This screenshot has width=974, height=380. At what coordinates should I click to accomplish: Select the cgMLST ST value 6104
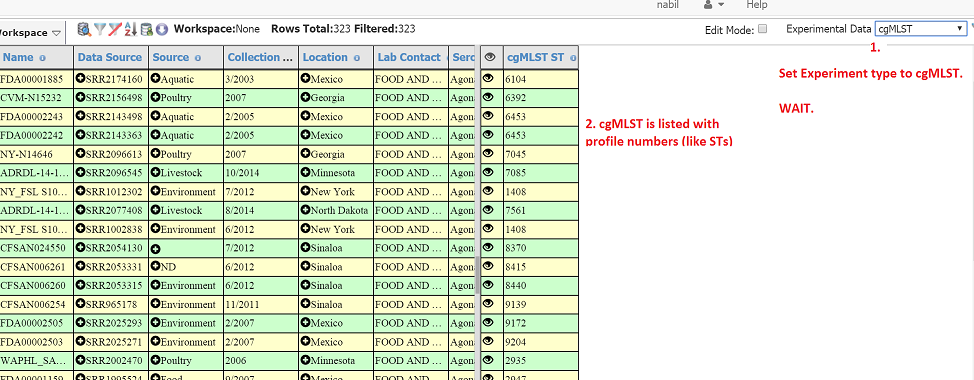coord(516,79)
